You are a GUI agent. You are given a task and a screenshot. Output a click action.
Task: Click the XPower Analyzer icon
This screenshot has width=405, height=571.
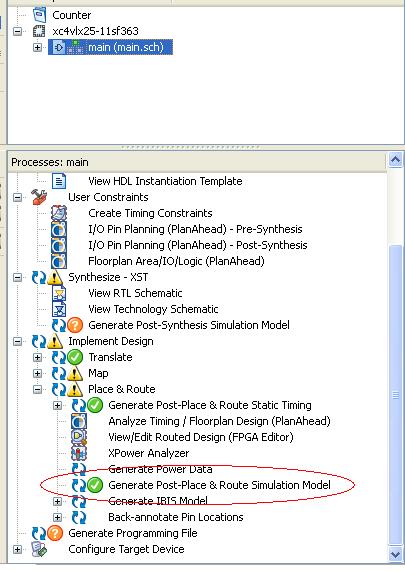79,453
